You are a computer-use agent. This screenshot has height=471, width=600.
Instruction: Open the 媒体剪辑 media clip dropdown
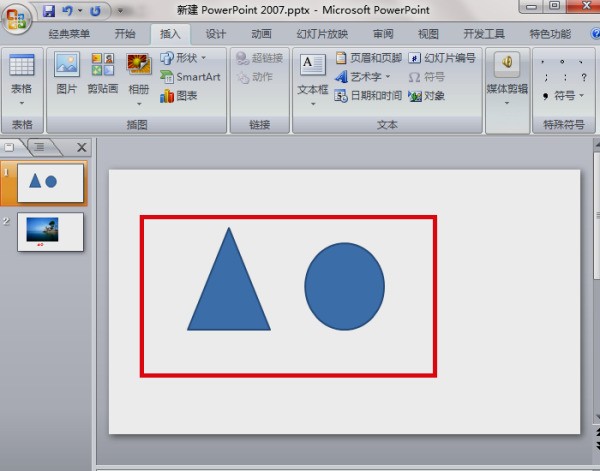coord(509,90)
